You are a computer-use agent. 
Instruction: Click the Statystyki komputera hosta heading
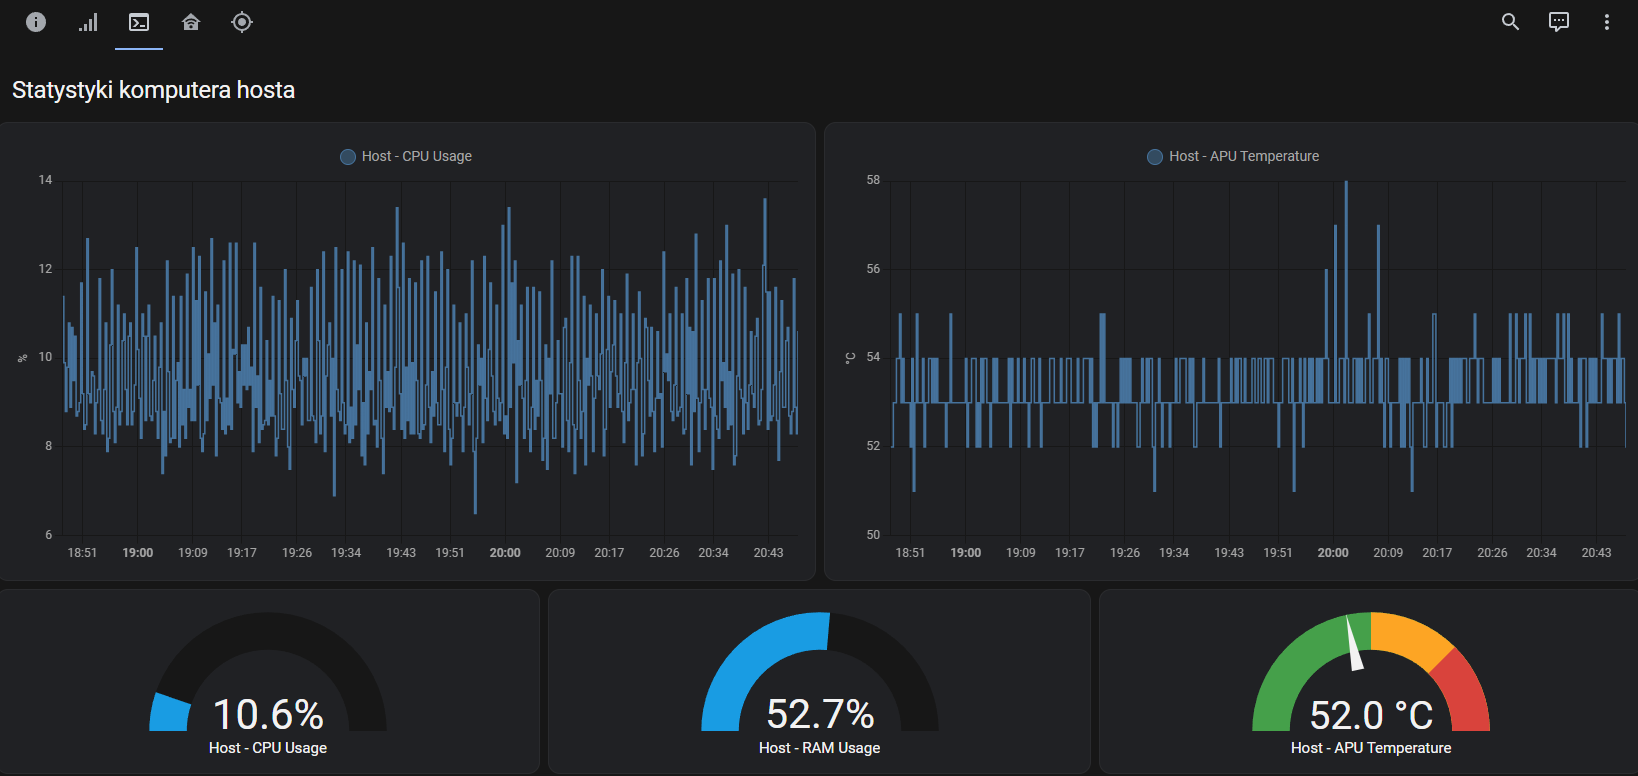pyautogui.click(x=153, y=90)
